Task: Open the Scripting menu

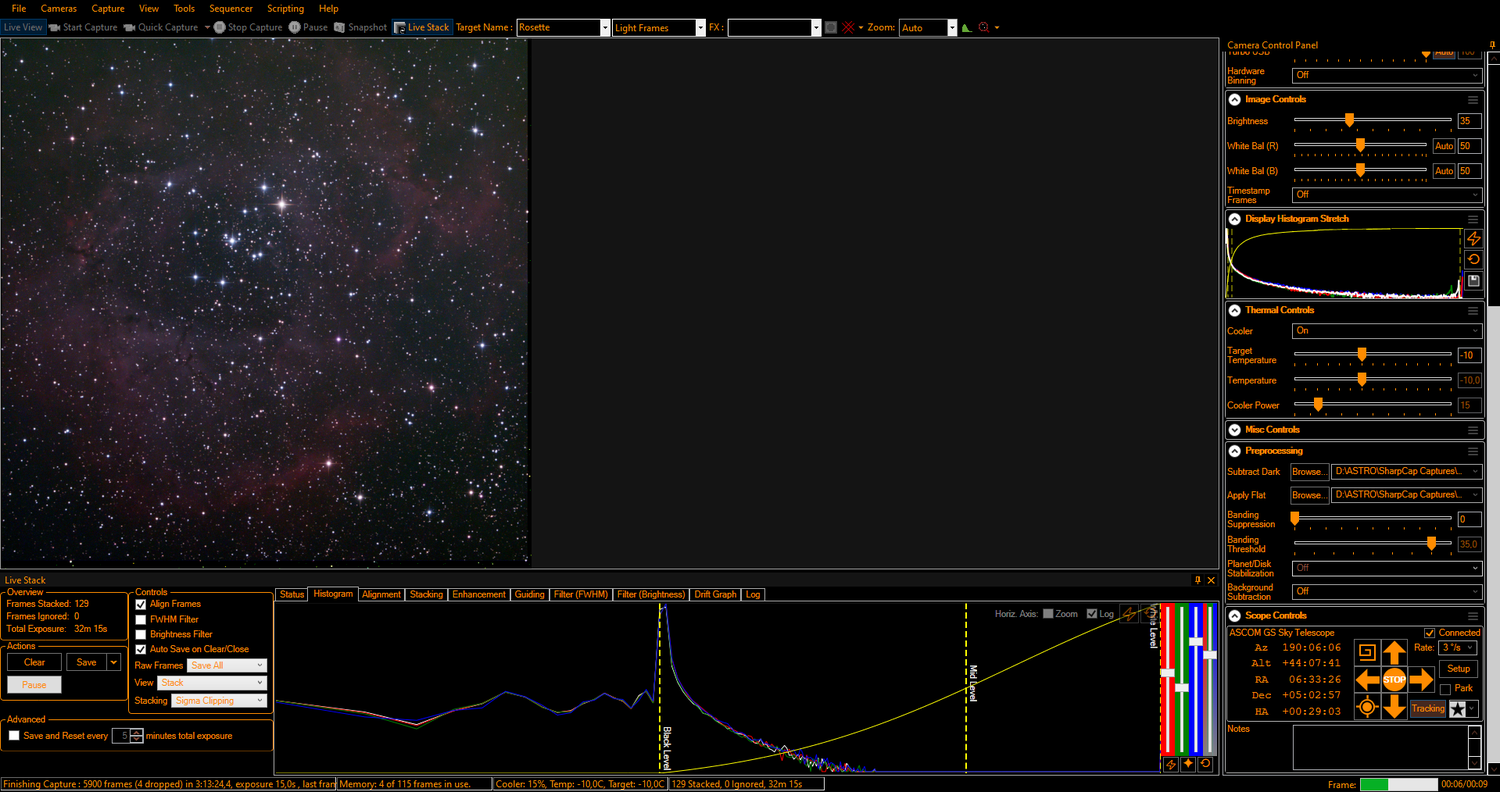Action: 285,8
